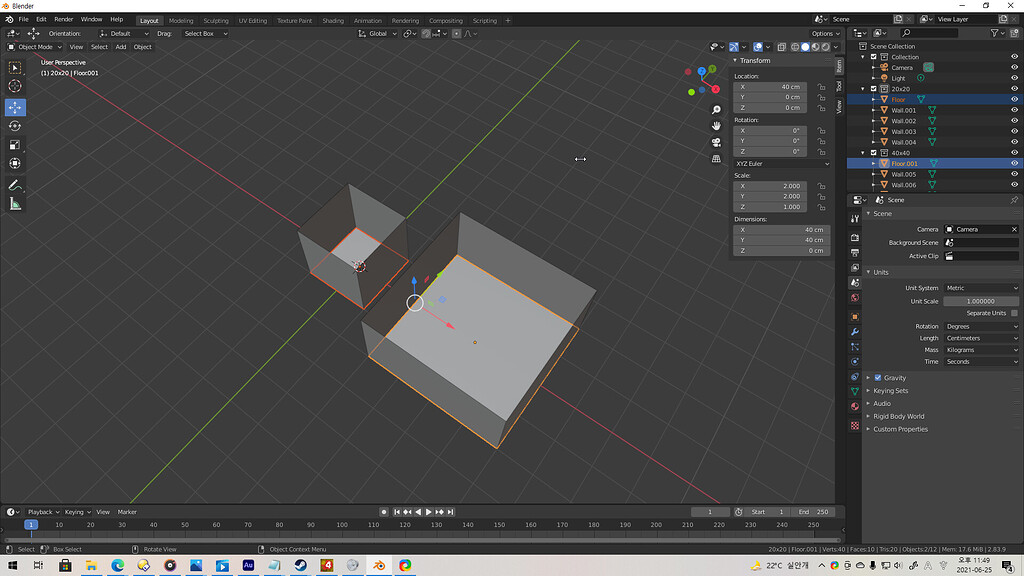
Task: Switch orthographic/perspective grid icon
Action: tap(716, 159)
